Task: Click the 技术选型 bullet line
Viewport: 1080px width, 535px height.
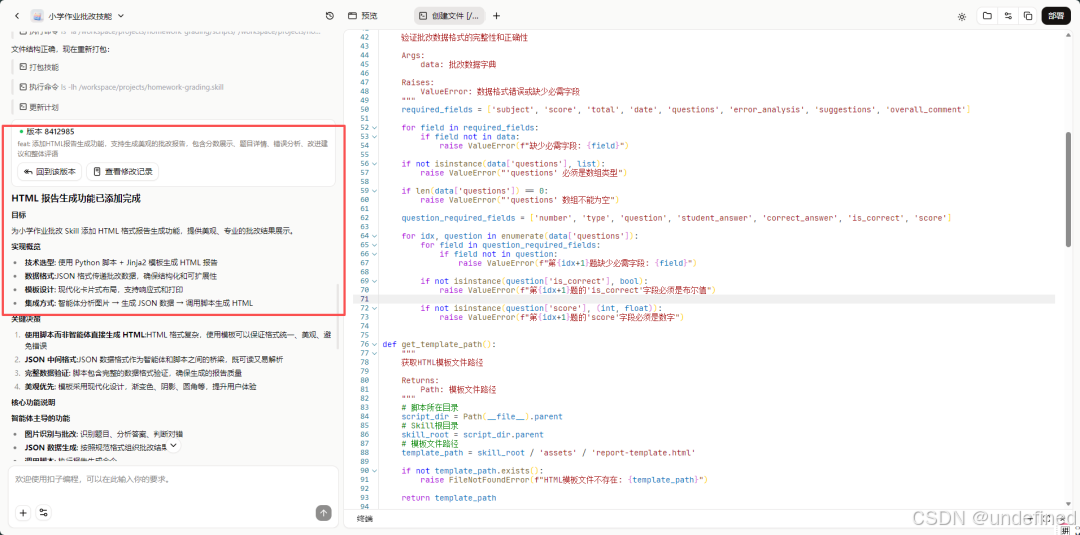Action: 121,262
